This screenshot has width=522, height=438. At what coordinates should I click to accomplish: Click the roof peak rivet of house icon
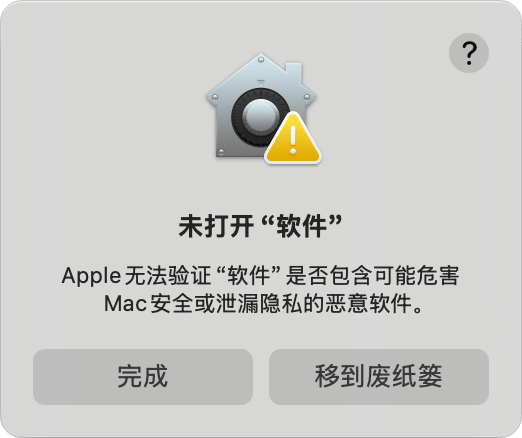click(x=261, y=60)
